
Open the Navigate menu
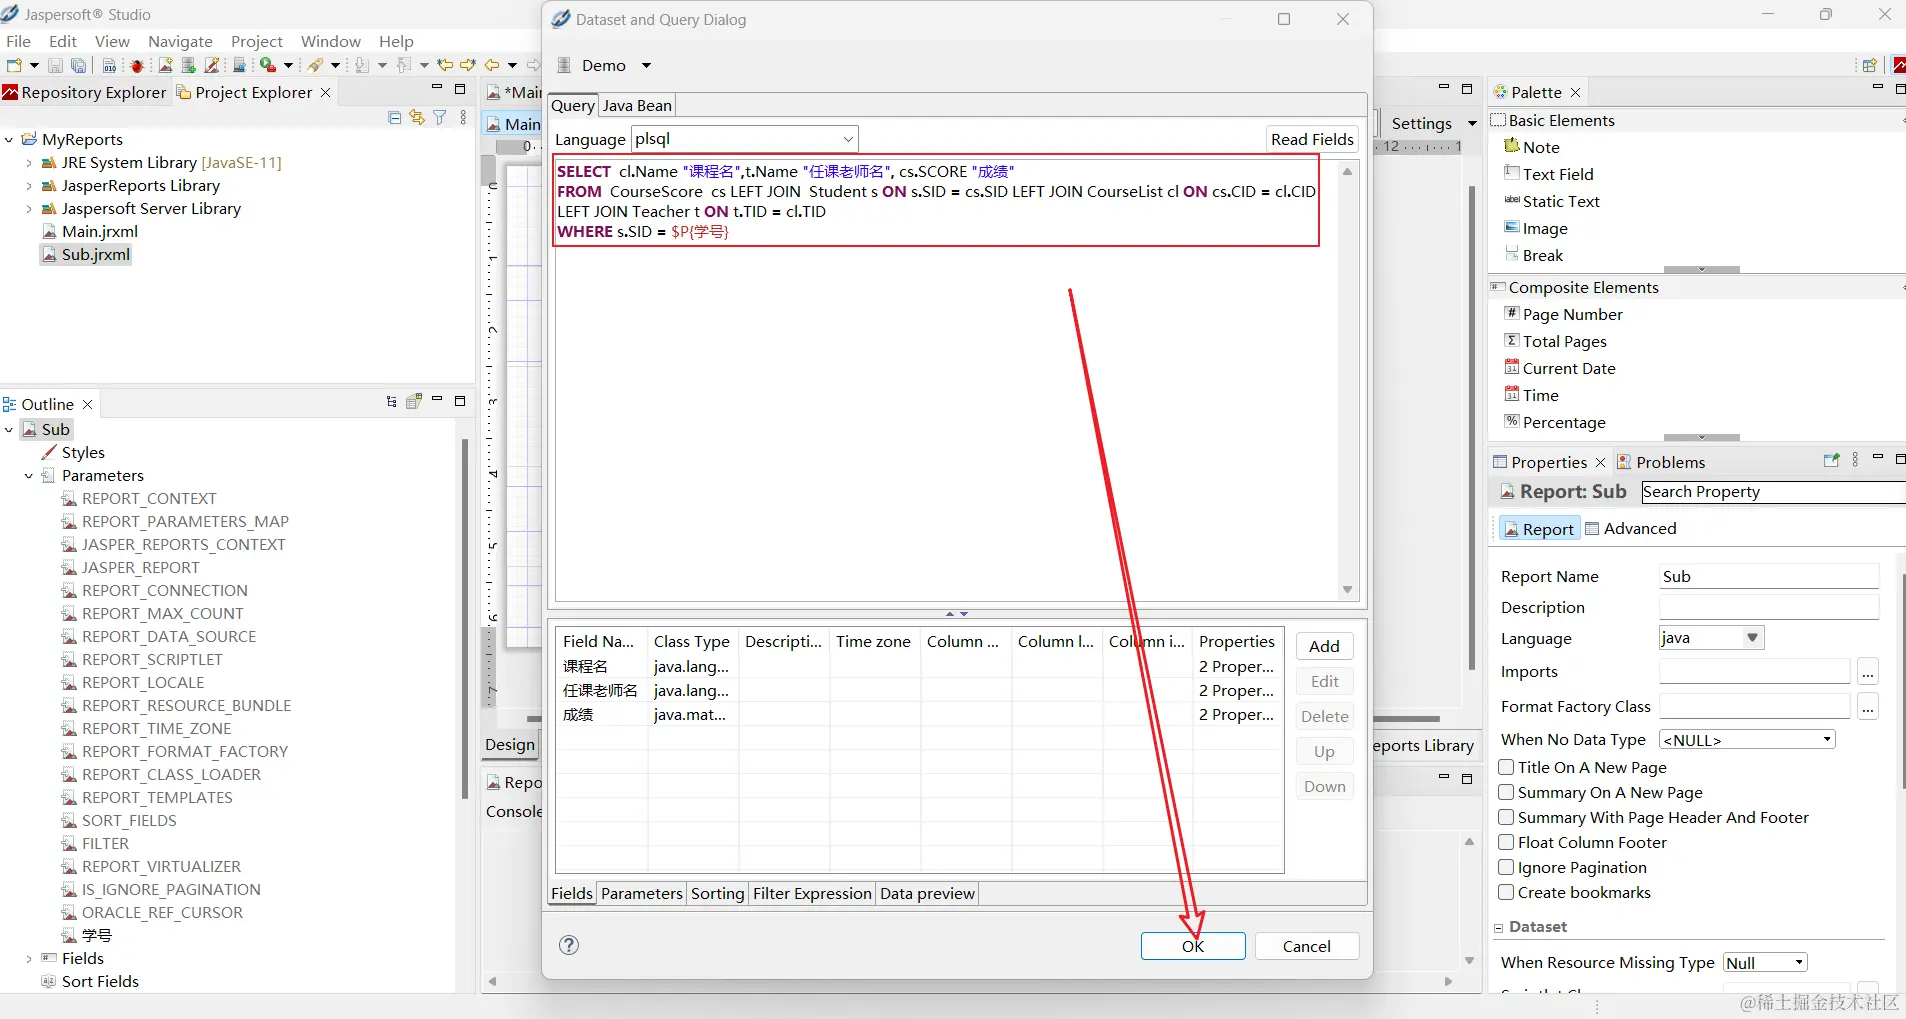pyautogui.click(x=180, y=41)
